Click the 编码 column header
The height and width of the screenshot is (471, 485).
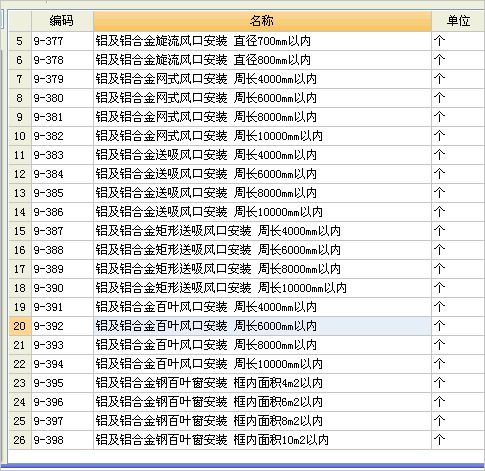62,21
